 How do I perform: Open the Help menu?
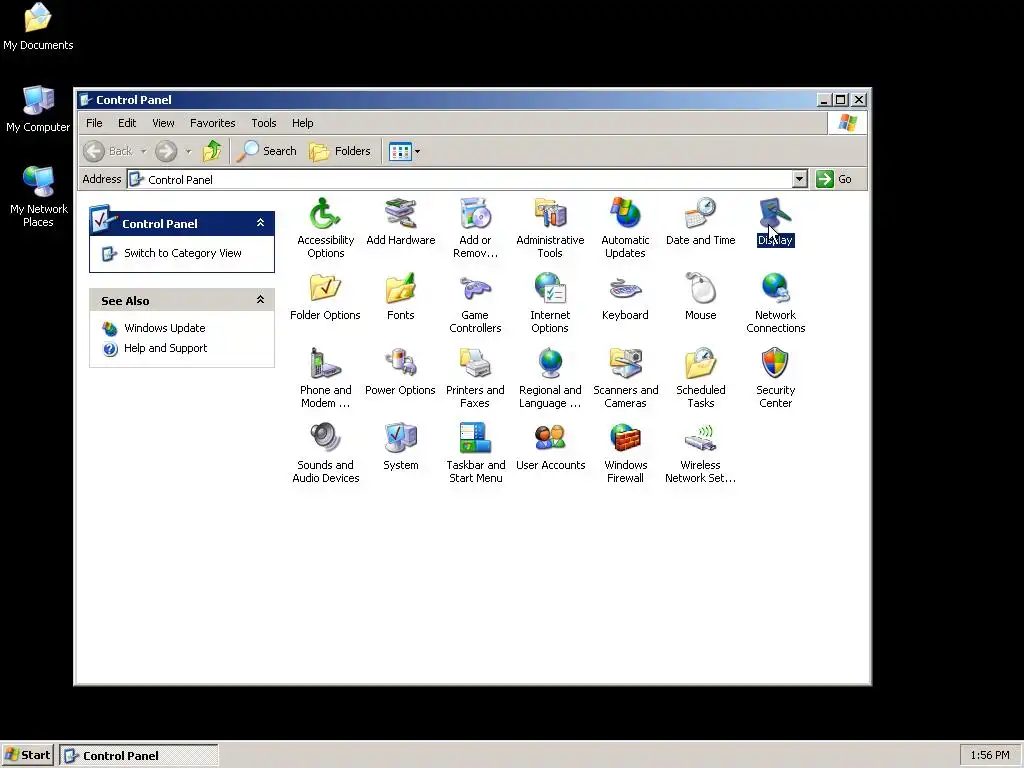tap(302, 123)
